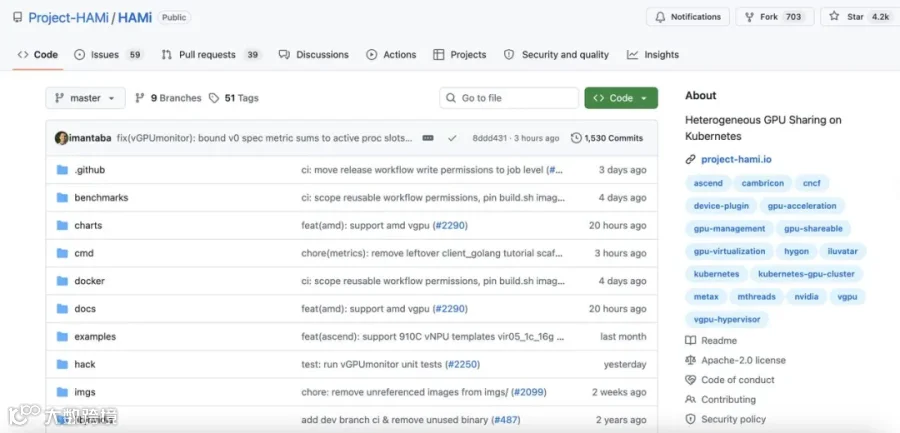Open the project-hami.io website link
This screenshot has height=433, width=900.
pyautogui.click(x=736, y=160)
